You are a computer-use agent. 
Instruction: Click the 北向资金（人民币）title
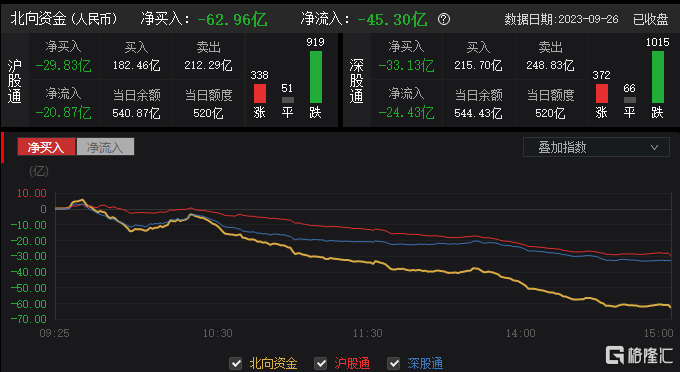[x=64, y=19]
